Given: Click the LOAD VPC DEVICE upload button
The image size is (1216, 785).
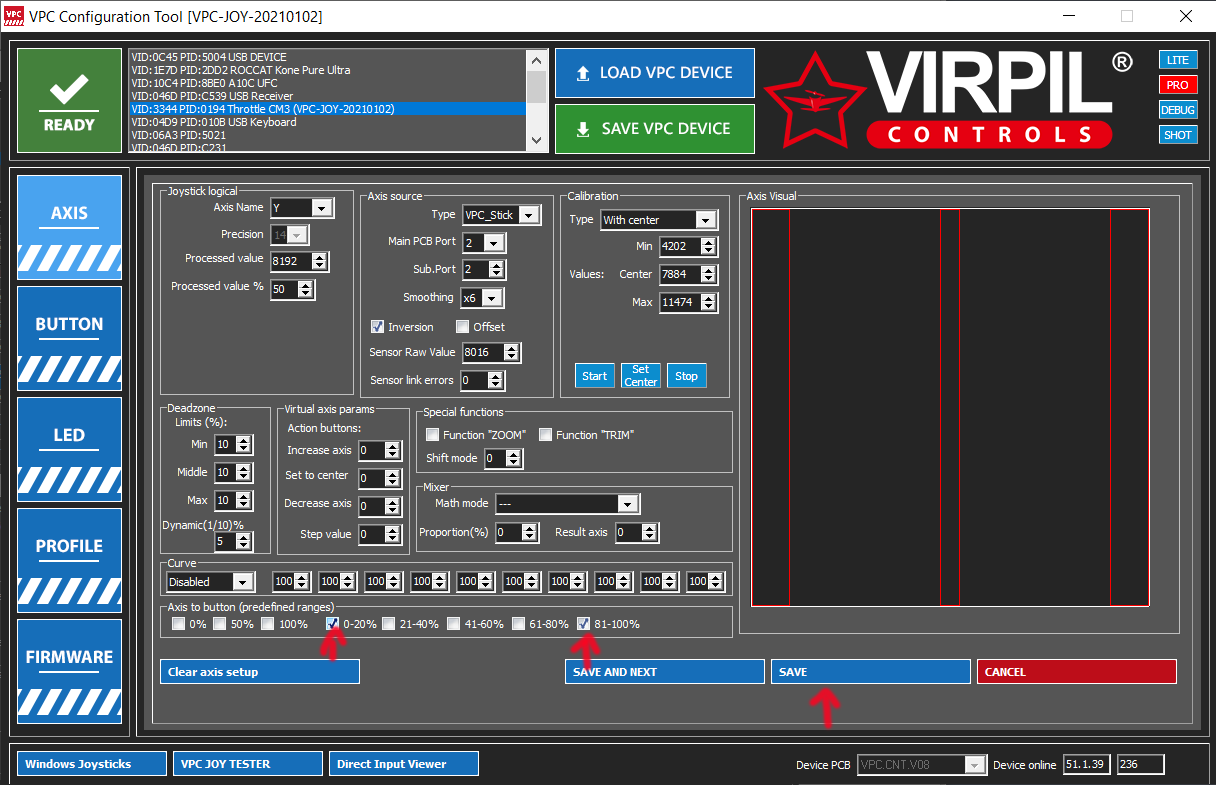Looking at the screenshot, I should coord(654,73).
